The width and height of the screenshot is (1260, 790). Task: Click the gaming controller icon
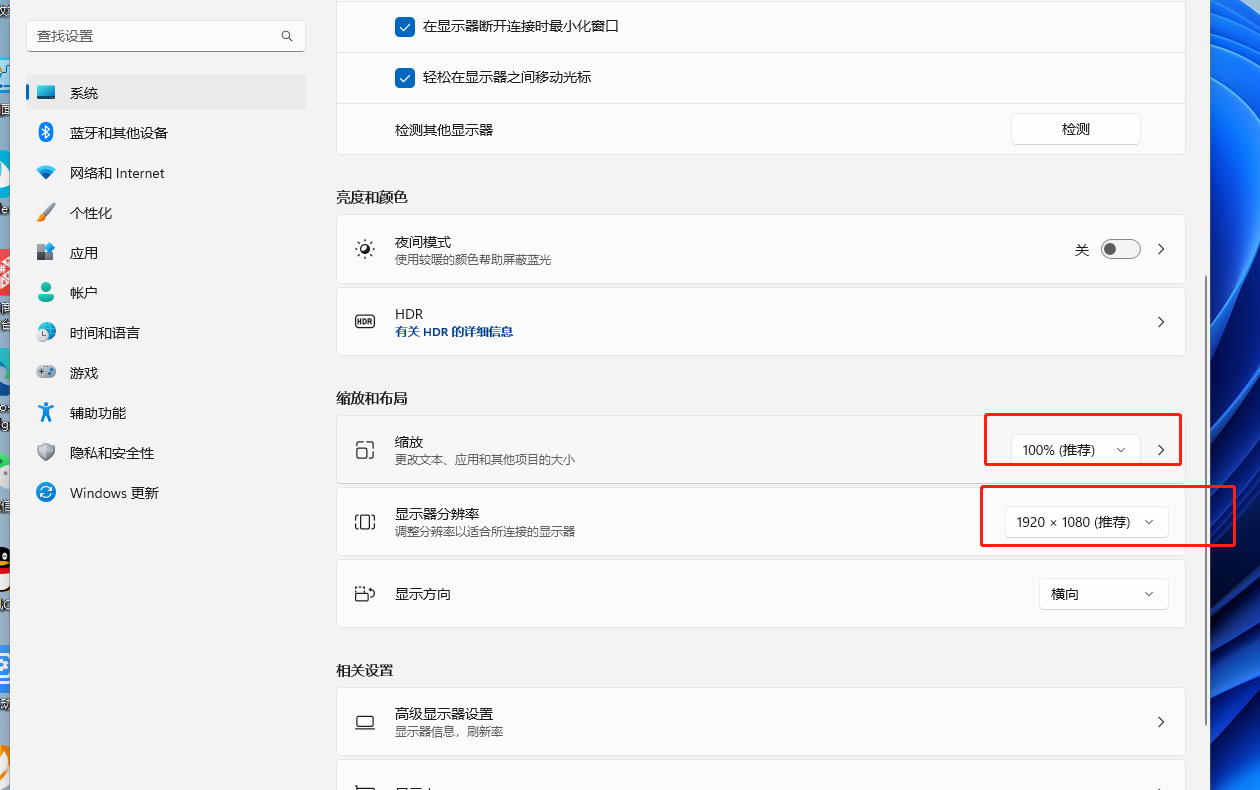[x=45, y=372]
